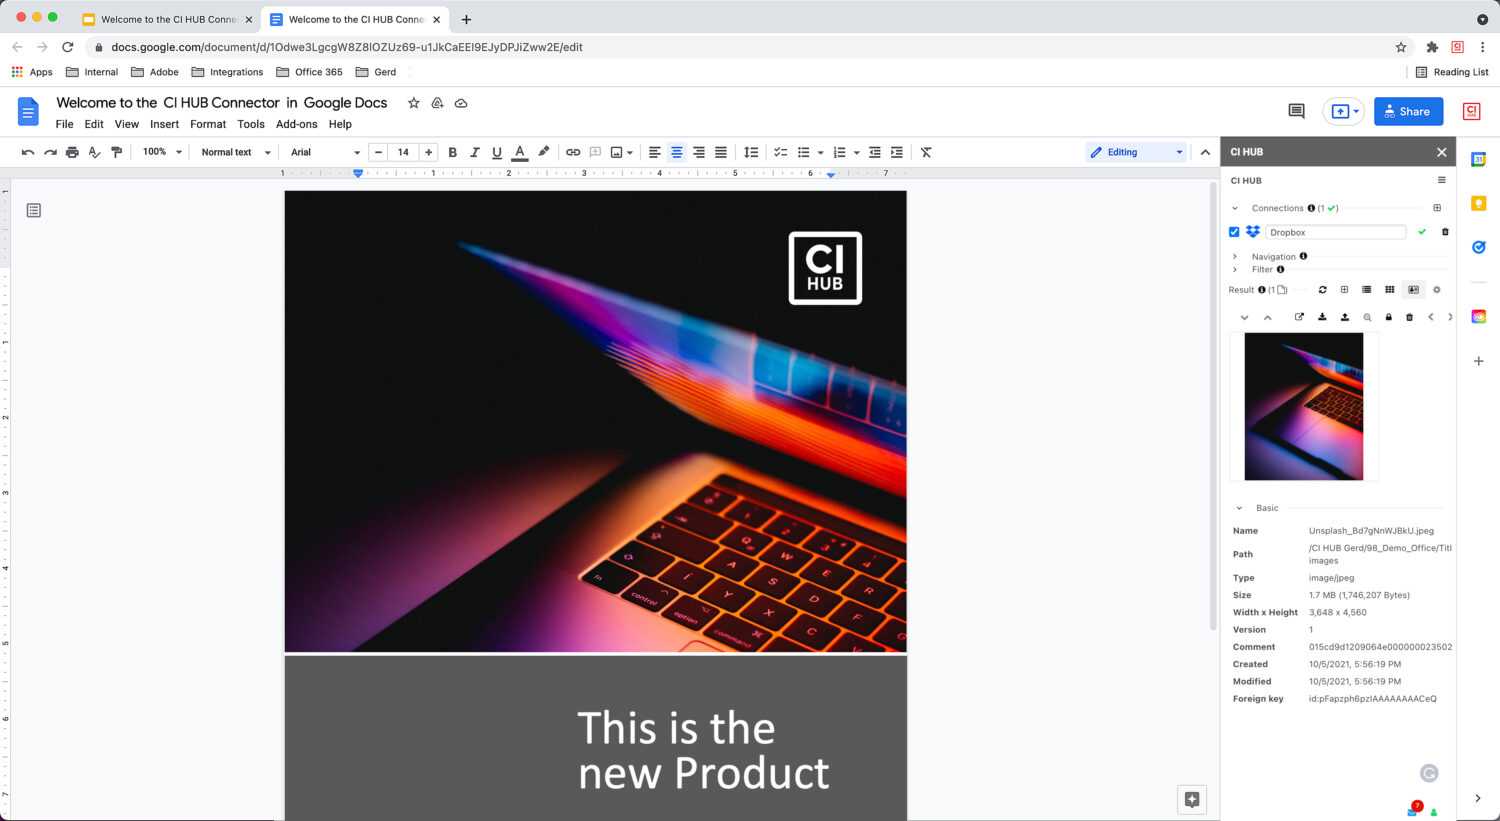The image size is (1500, 821).
Task: Open the Arial font dropdown
Action: (324, 152)
